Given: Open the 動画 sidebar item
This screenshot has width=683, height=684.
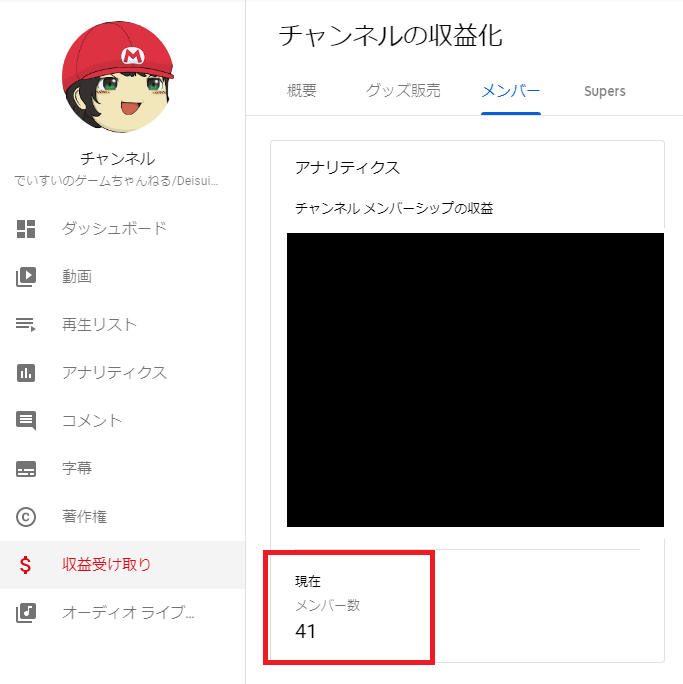Looking at the screenshot, I should [x=122, y=277].
